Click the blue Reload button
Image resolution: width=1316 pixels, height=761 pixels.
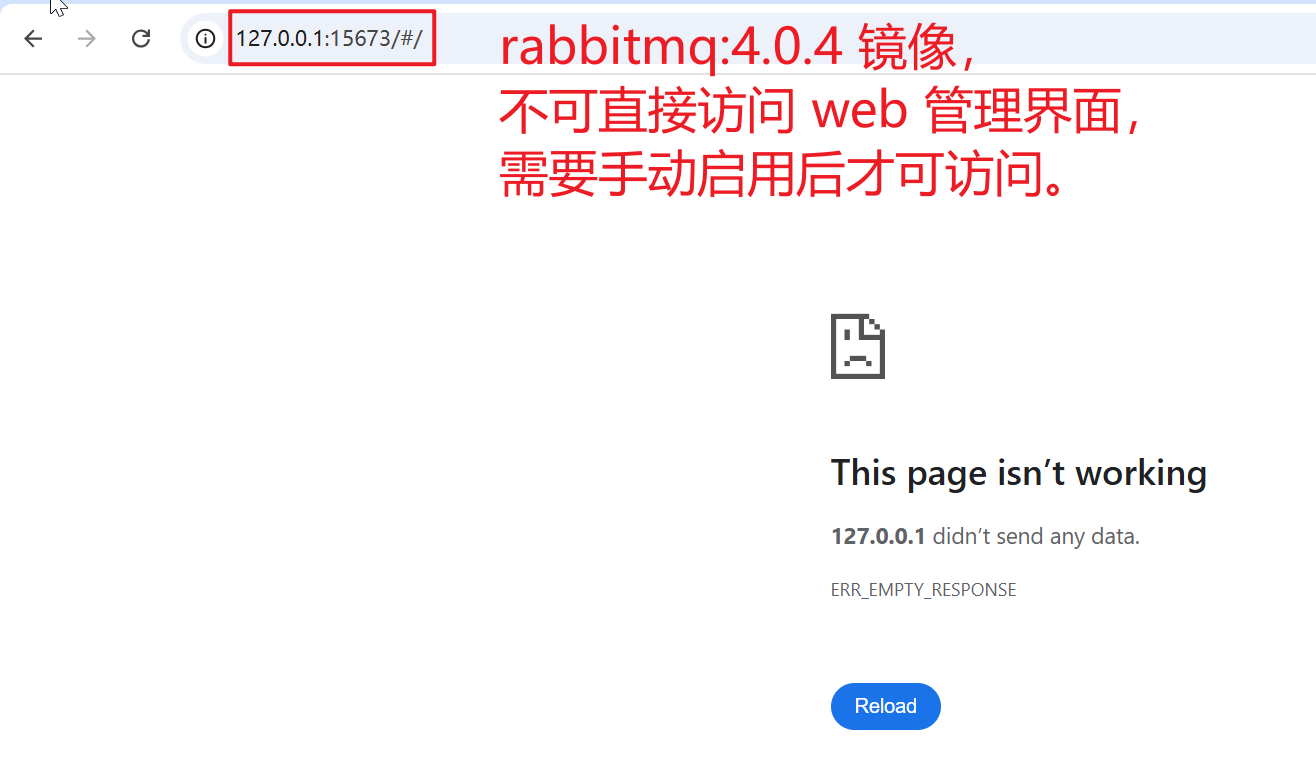tap(885, 706)
